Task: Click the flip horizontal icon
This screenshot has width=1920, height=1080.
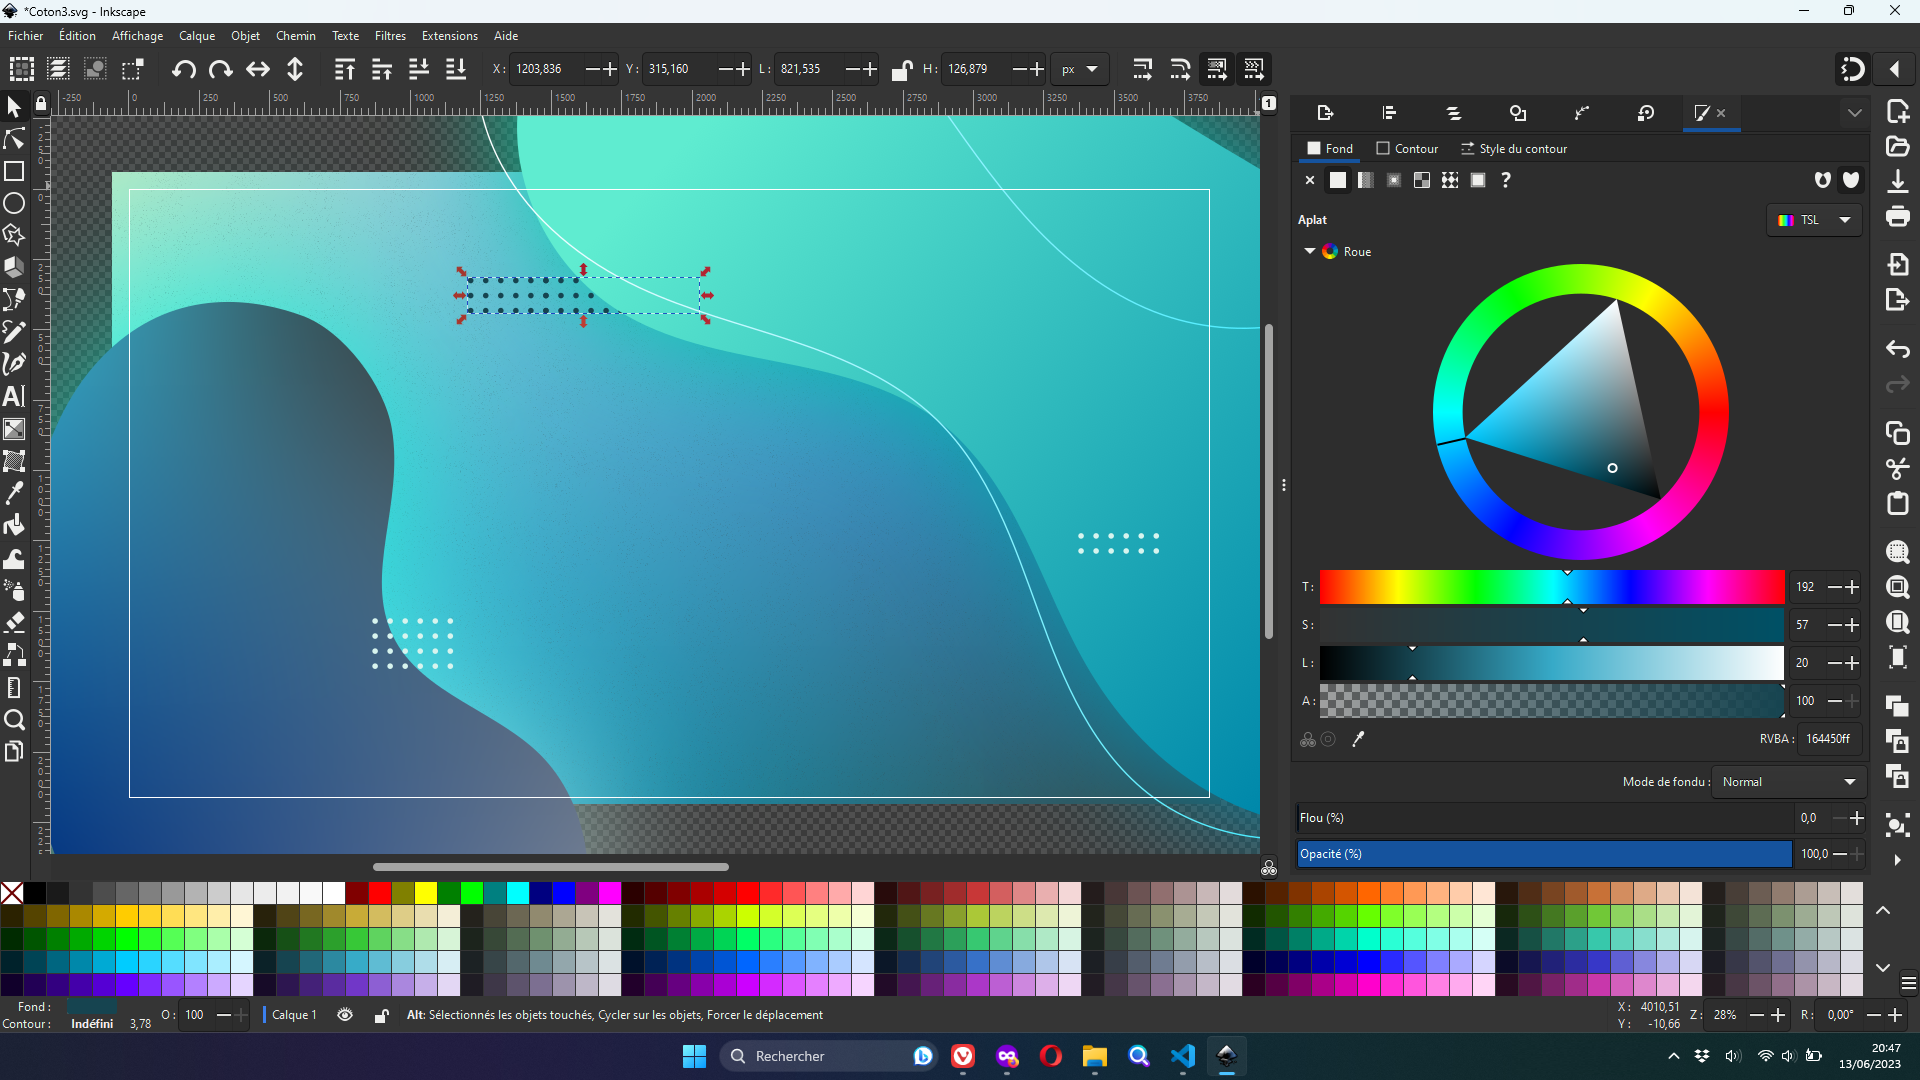Action: 258,69
